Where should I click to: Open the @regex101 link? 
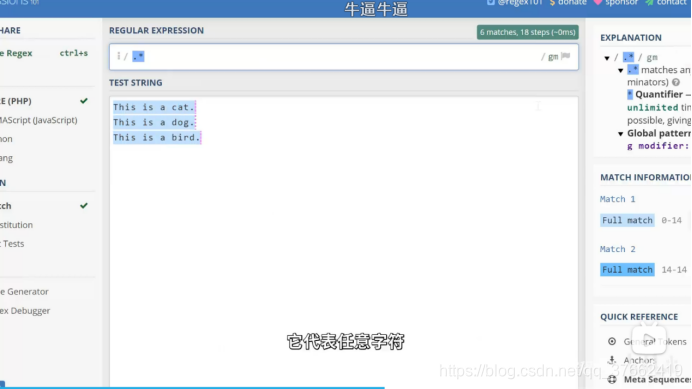pos(520,3)
